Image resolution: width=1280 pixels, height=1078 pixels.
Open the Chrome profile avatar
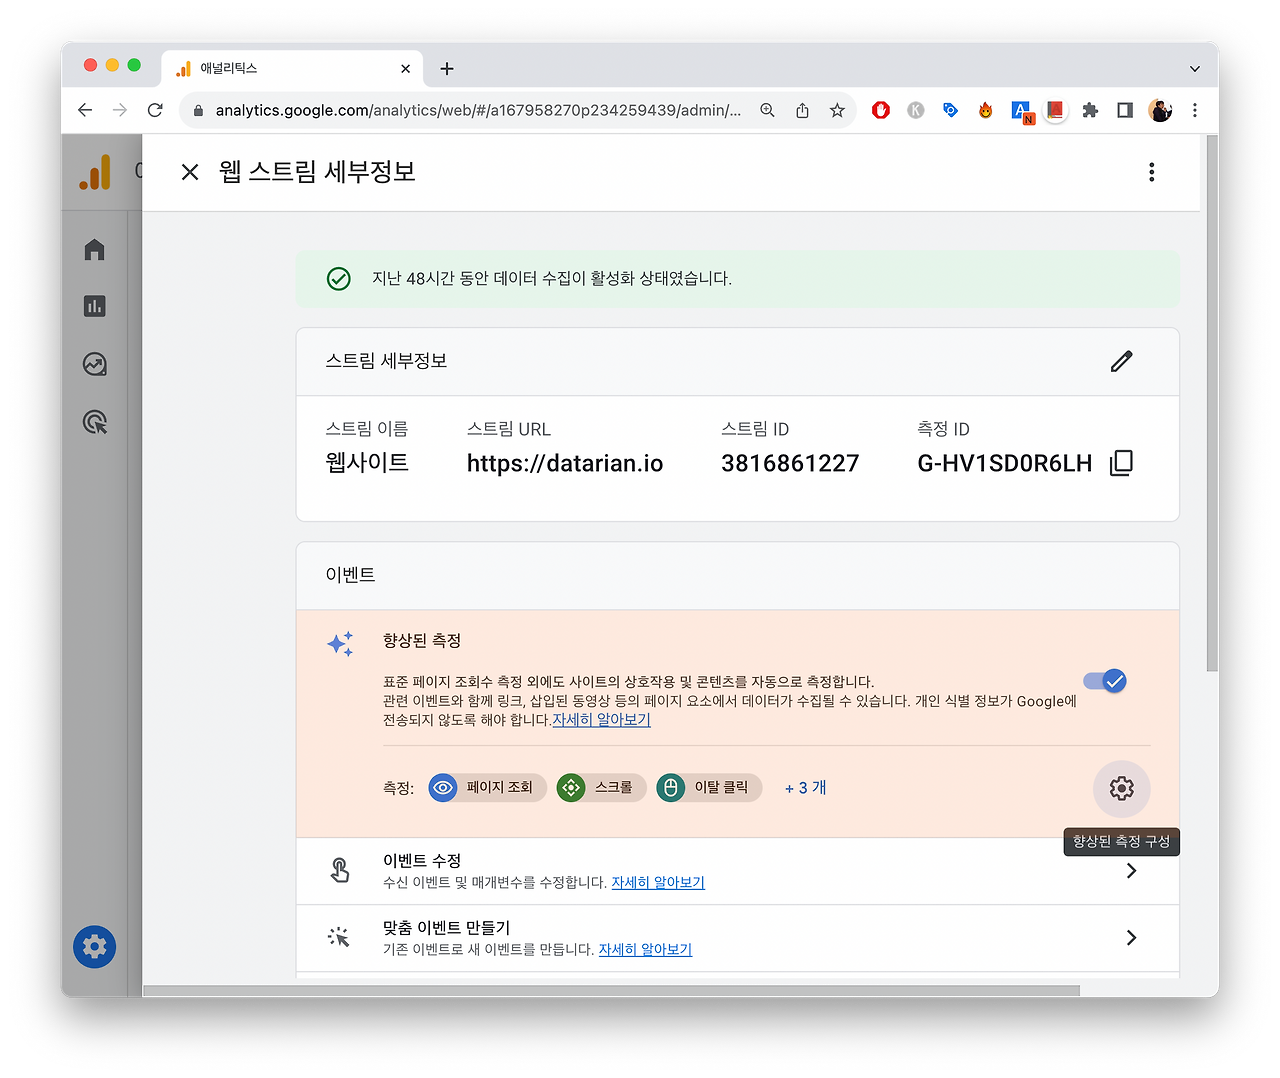(1160, 110)
